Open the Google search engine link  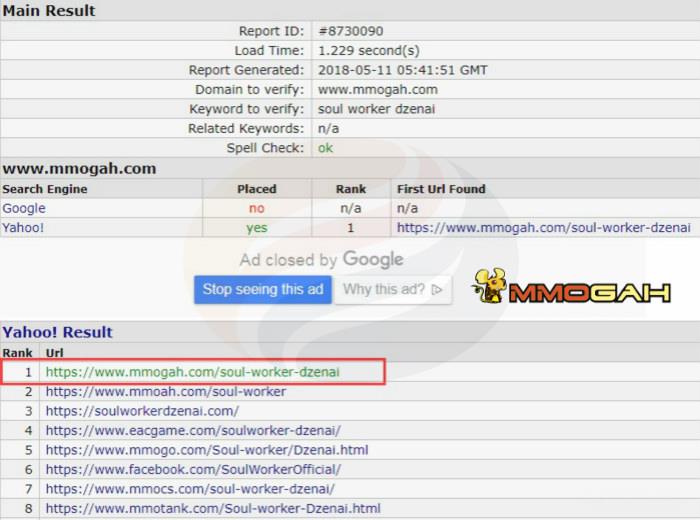(x=24, y=208)
